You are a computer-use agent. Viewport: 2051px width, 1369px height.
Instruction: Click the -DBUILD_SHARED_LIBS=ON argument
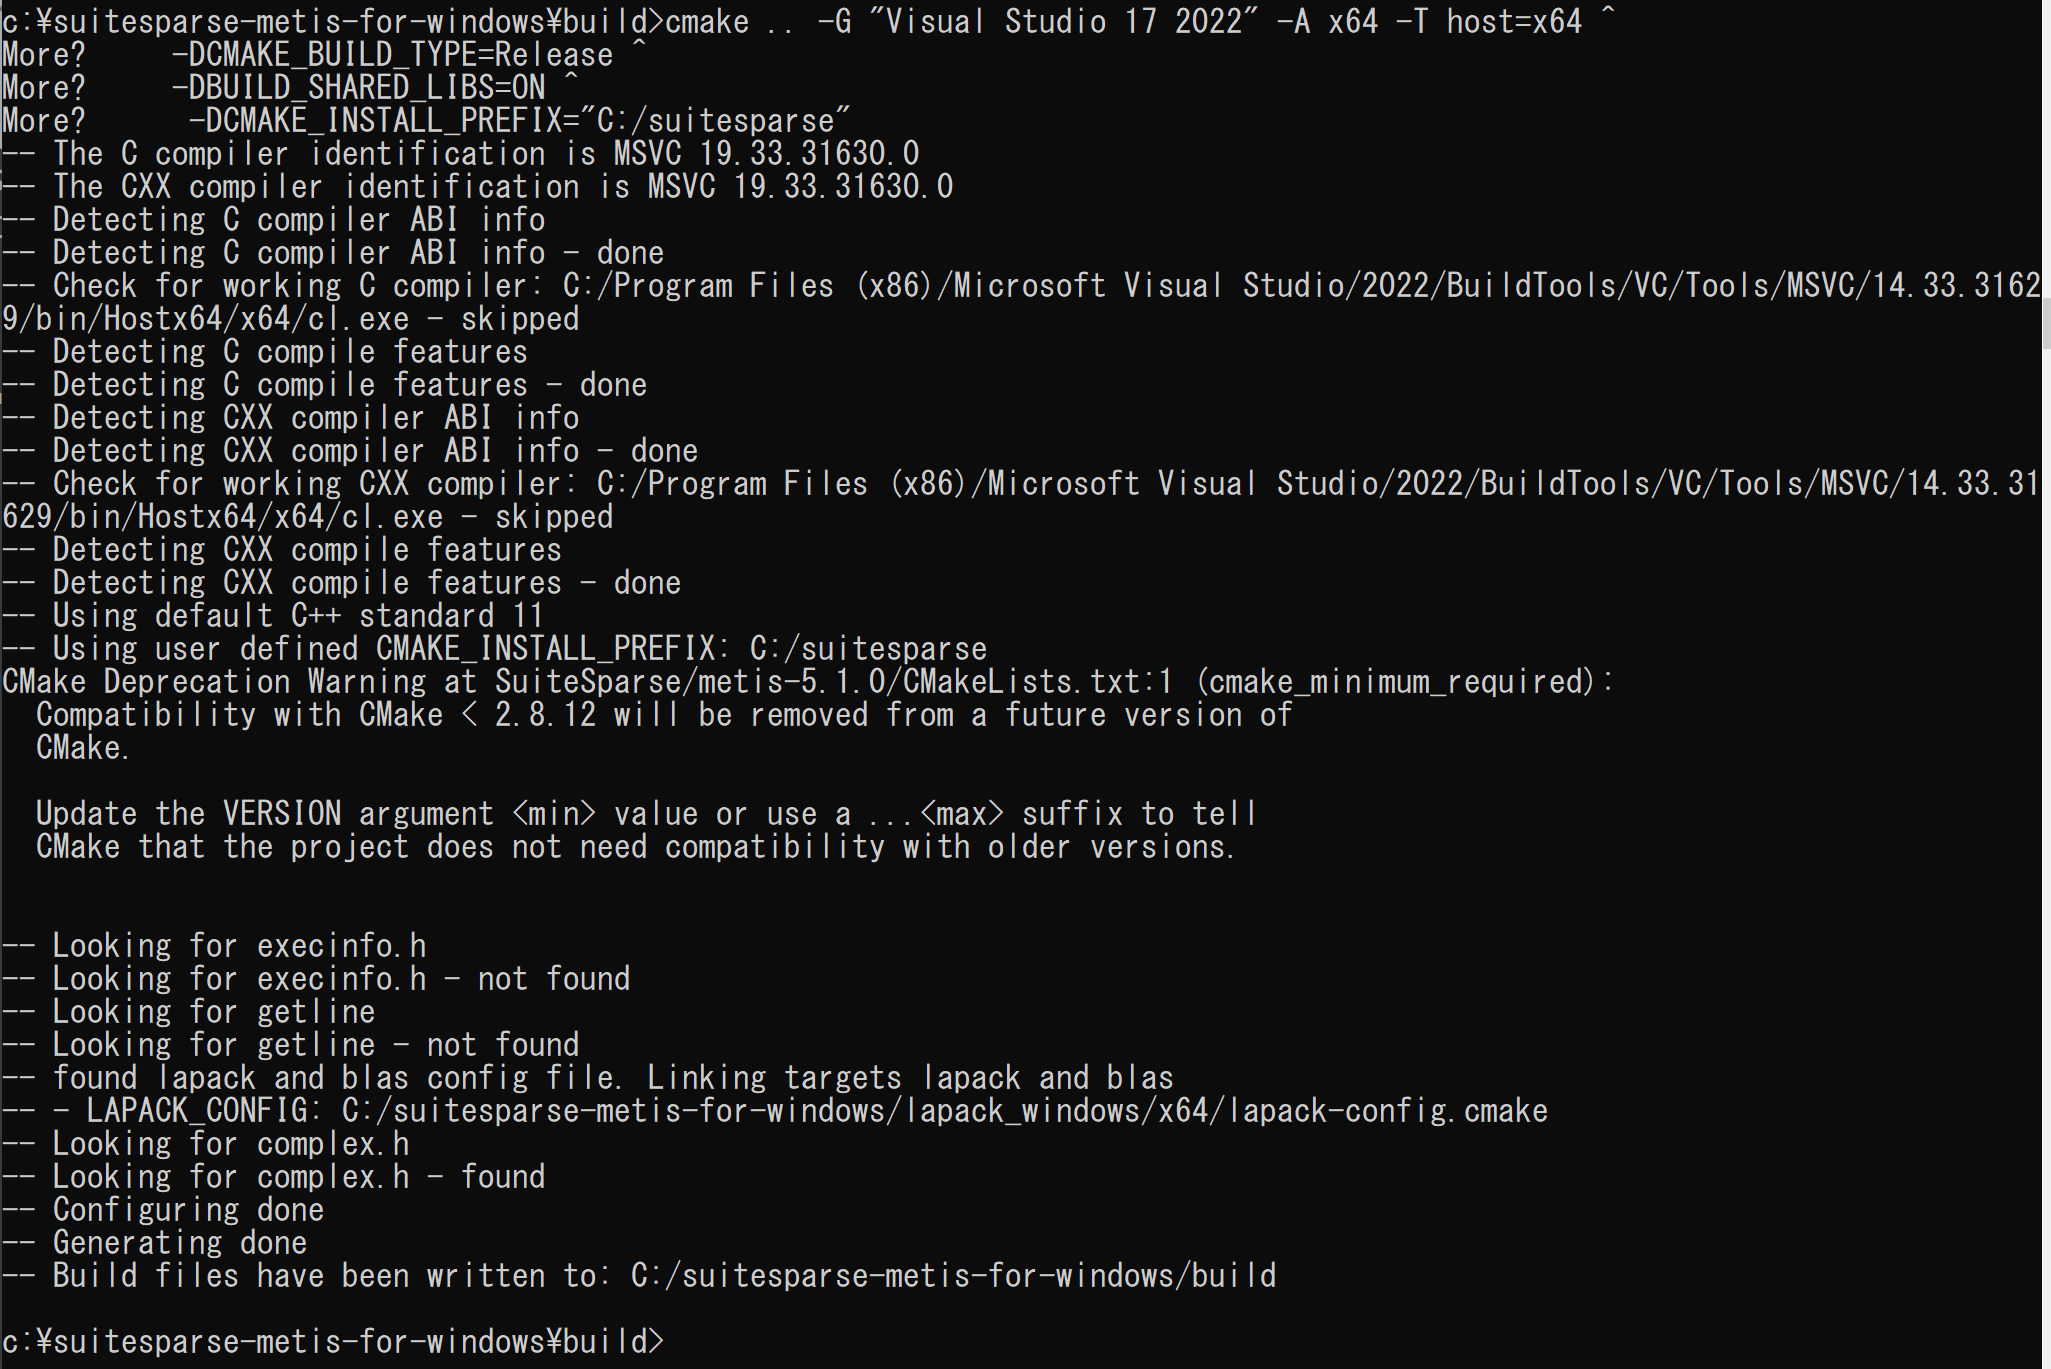tap(358, 88)
